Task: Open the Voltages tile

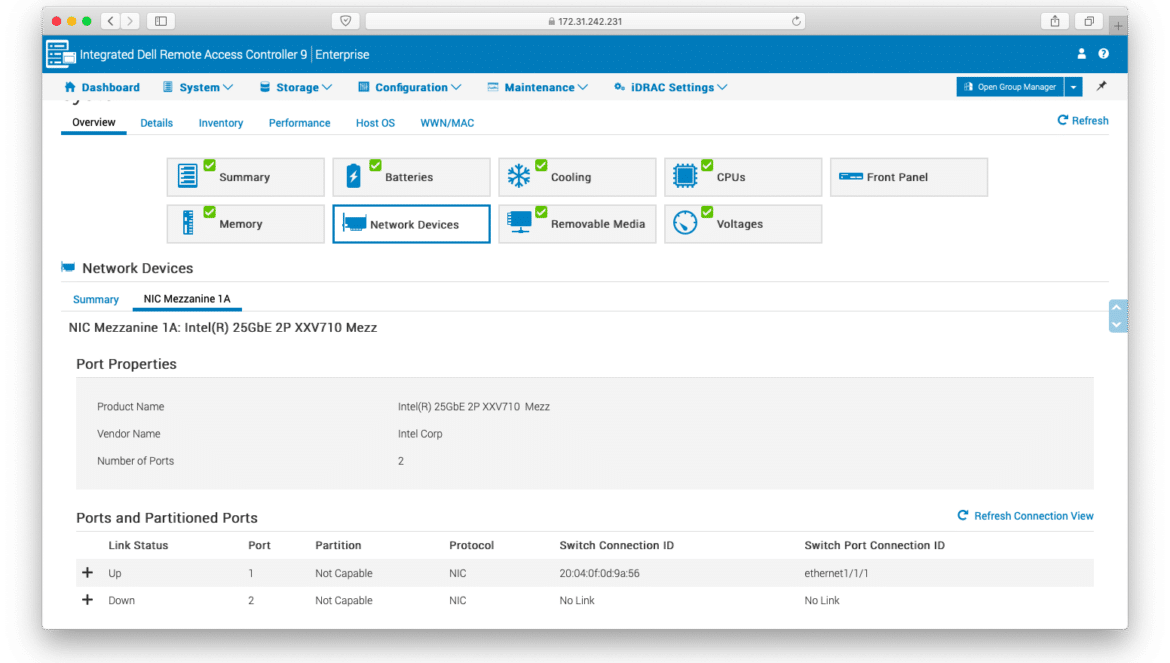Action: (742, 224)
